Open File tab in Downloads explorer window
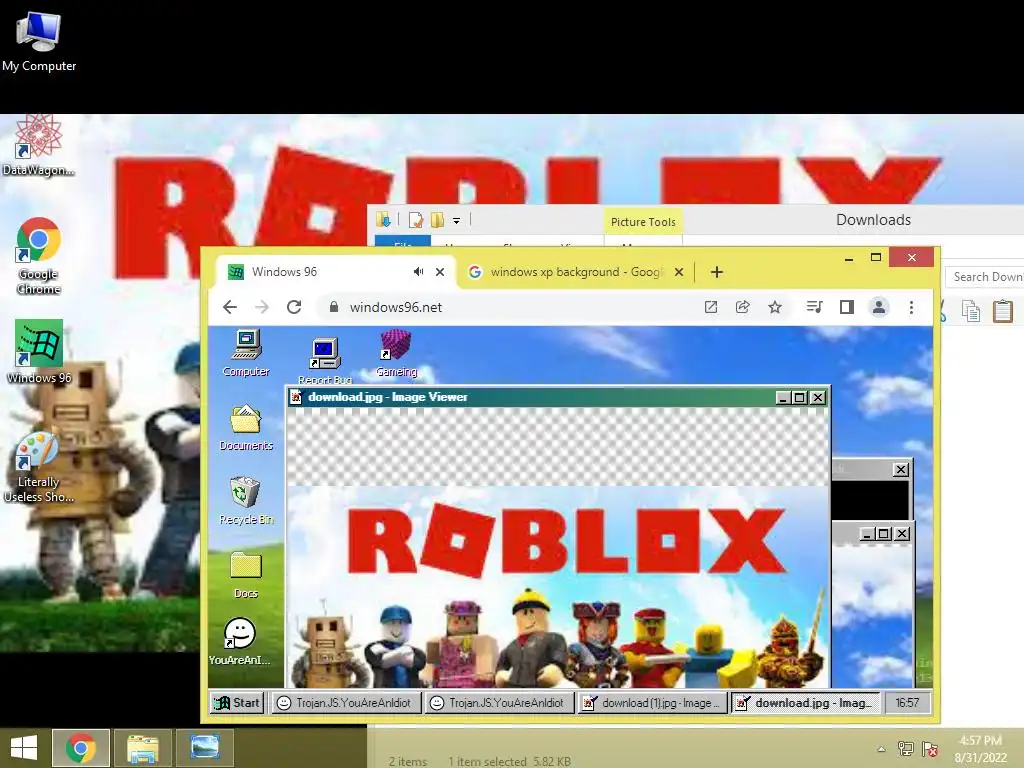This screenshot has width=1024, height=768. click(x=403, y=242)
